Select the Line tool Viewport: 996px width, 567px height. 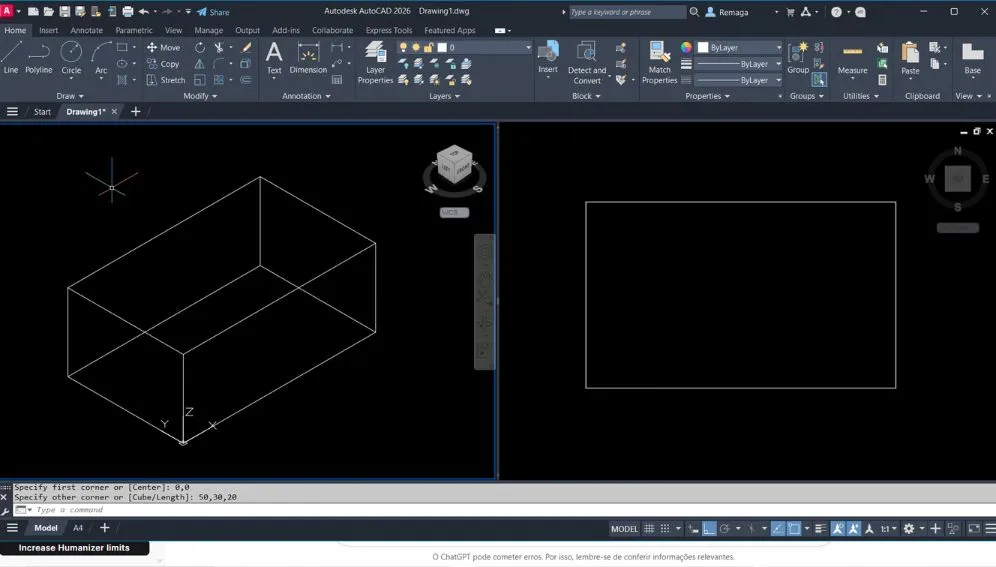11,57
